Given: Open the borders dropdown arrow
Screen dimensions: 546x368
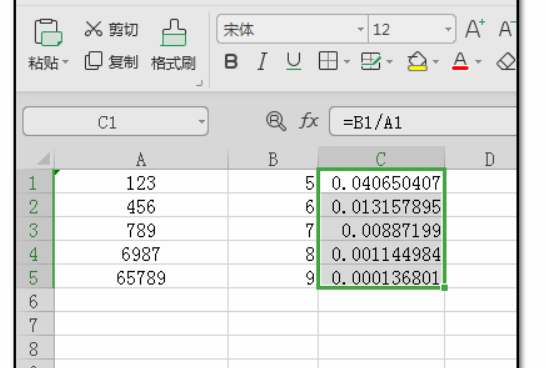Looking at the screenshot, I should pos(347,62).
